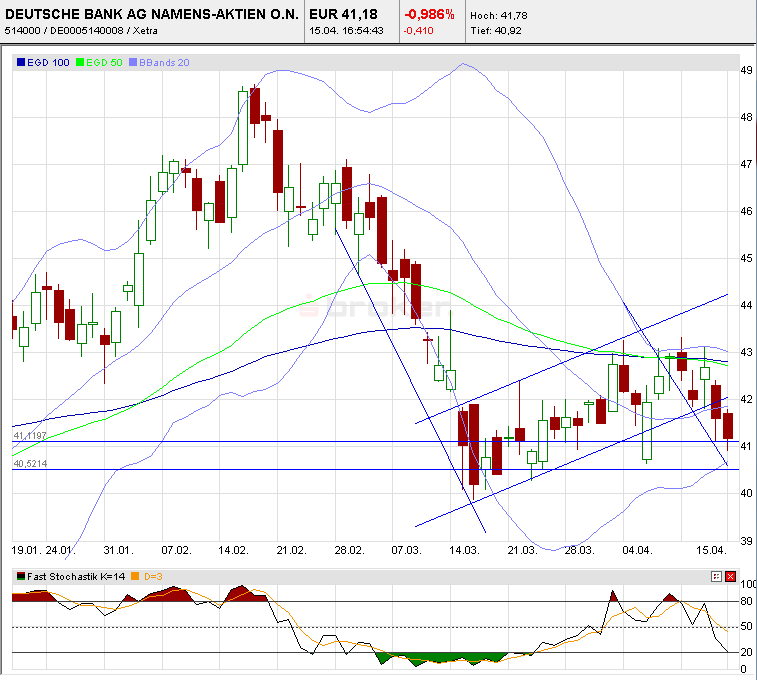Screen dimensions: 757x680
Task: Click the 80 stochastic axis label
Action: [746, 601]
